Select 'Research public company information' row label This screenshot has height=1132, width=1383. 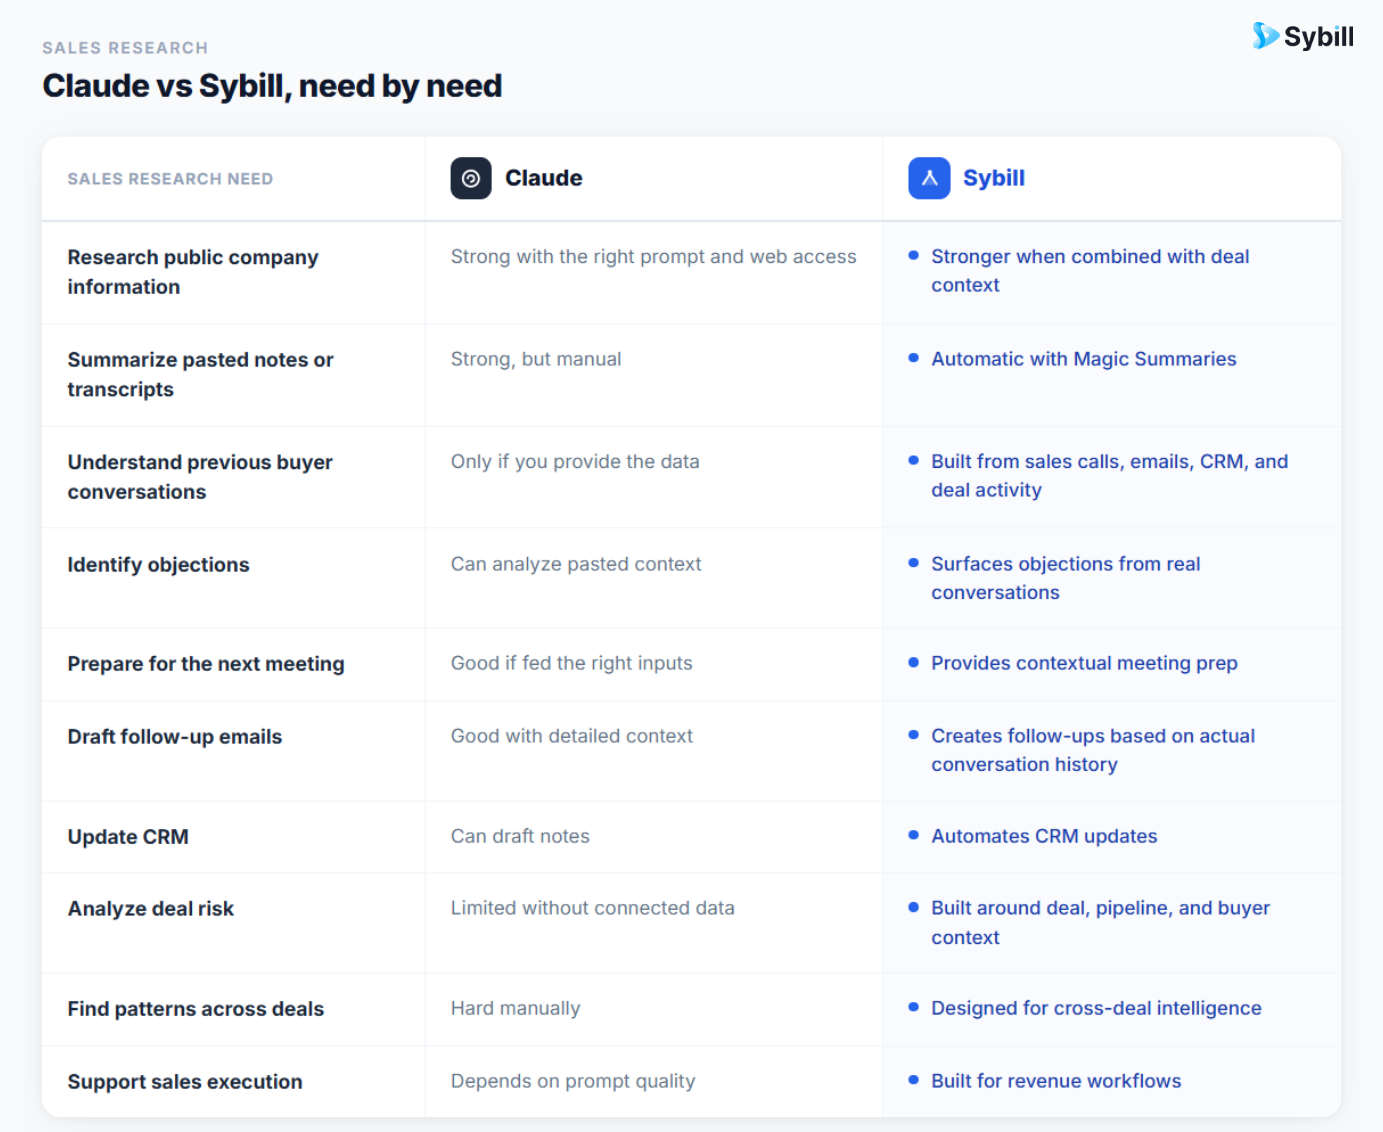pyautogui.click(x=193, y=272)
